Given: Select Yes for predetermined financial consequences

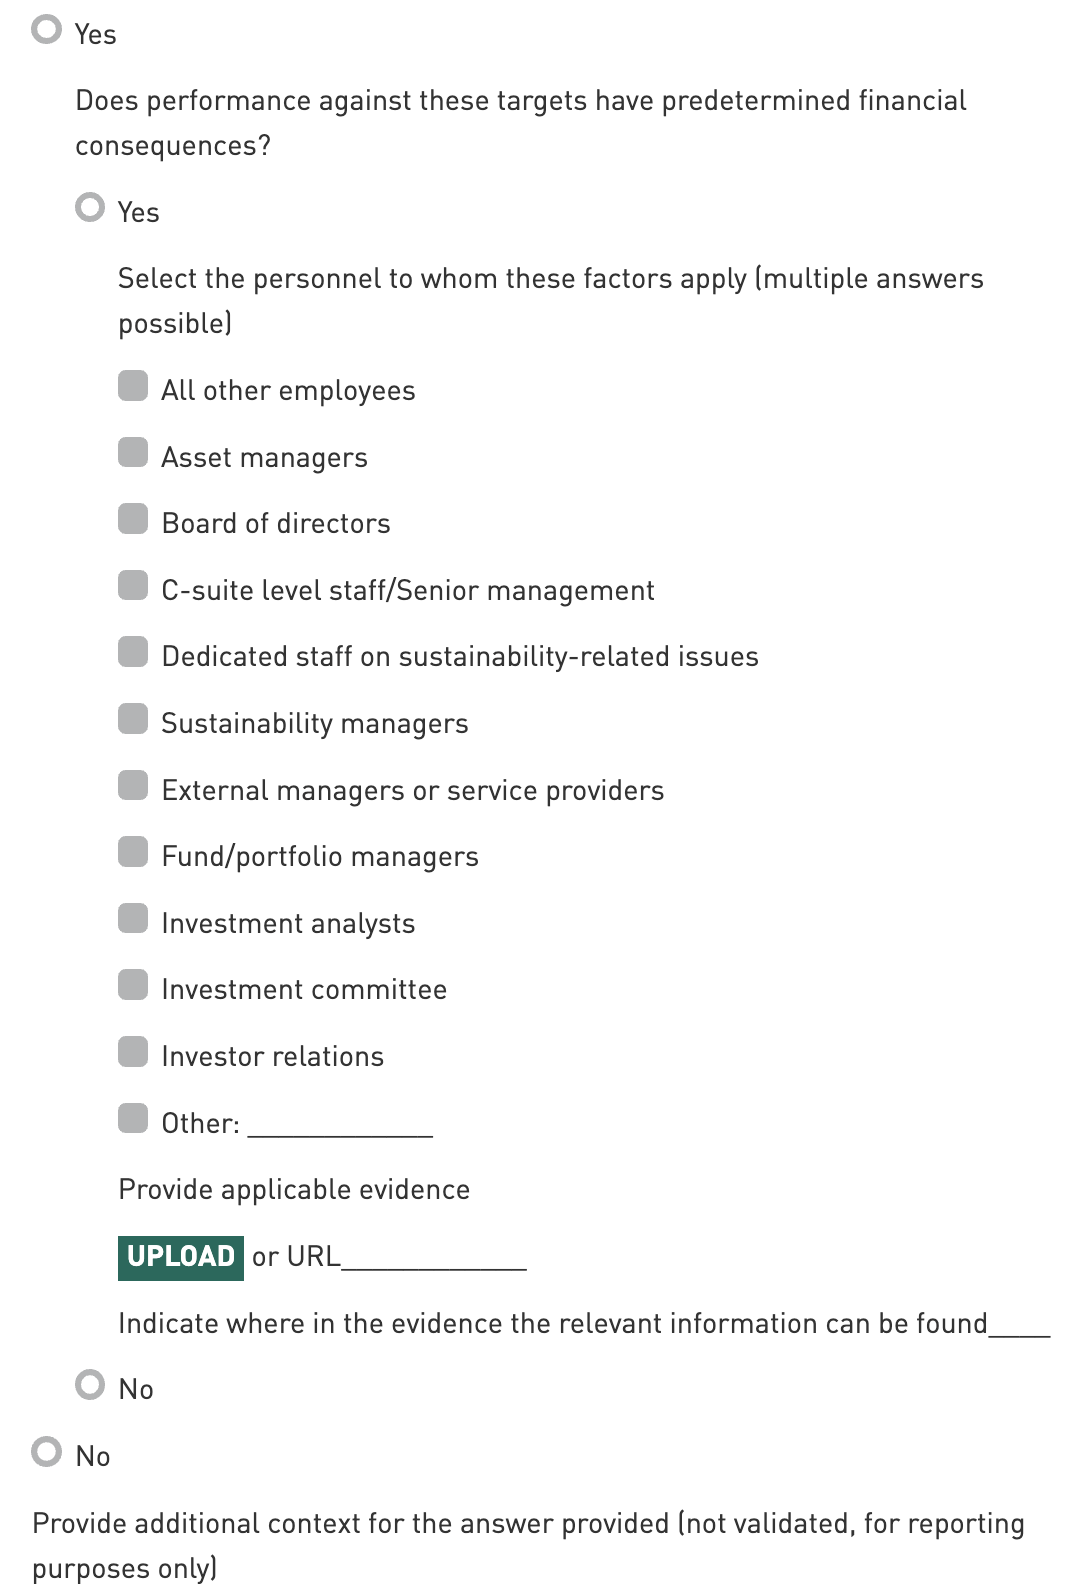Looking at the screenshot, I should pyautogui.click(x=90, y=208).
